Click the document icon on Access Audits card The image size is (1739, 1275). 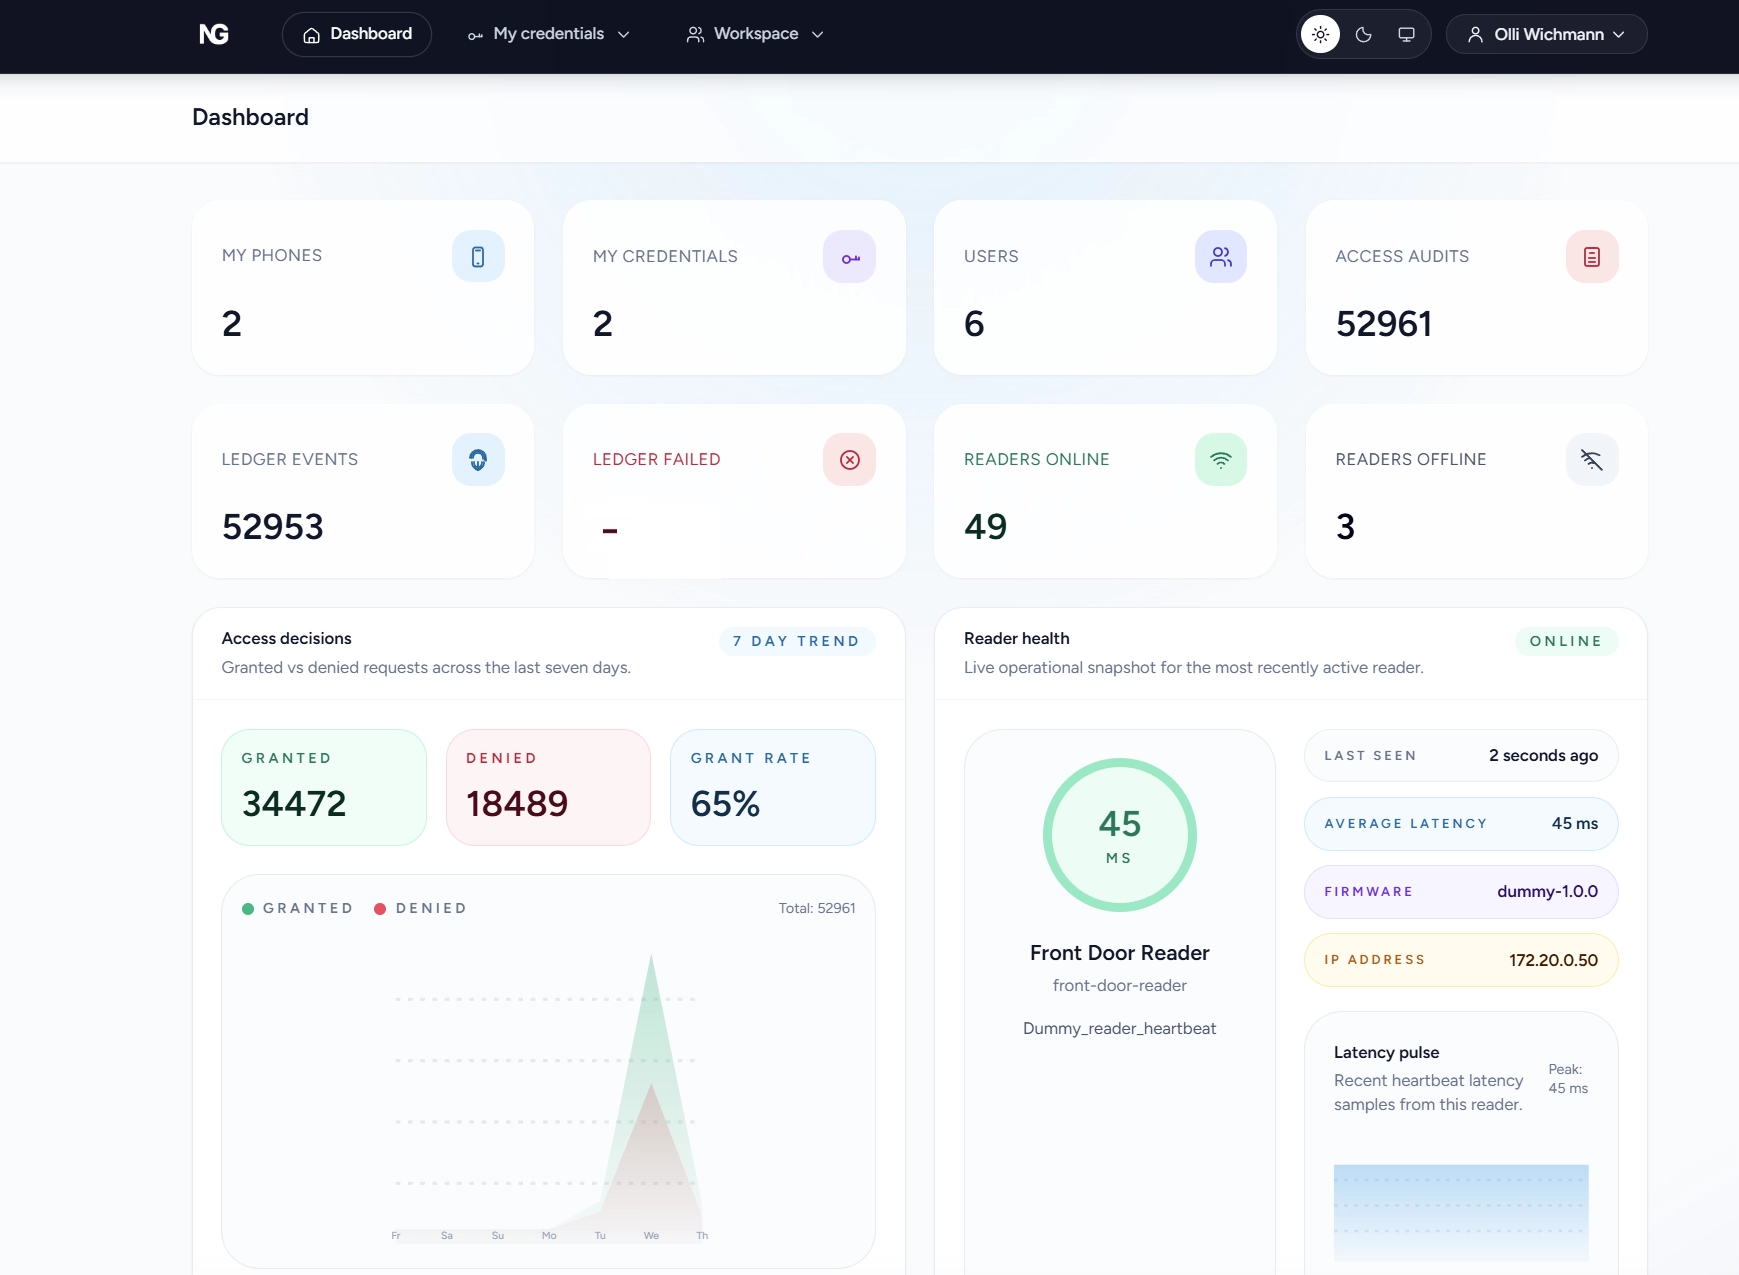coord(1592,256)
